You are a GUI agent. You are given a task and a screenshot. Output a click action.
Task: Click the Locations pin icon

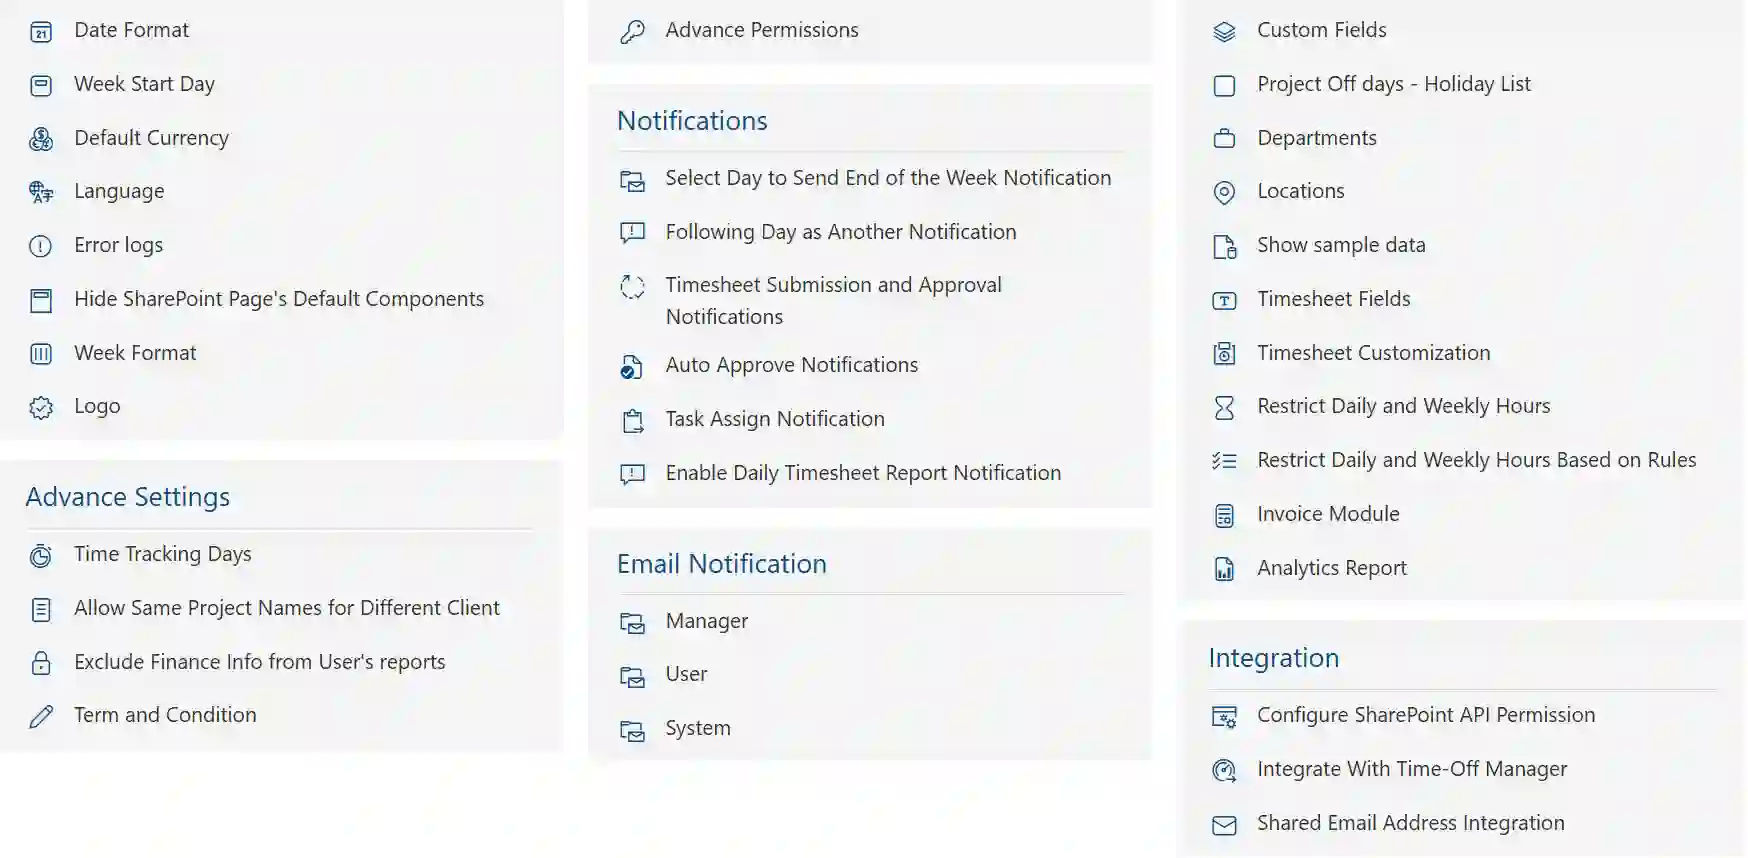1224,192
